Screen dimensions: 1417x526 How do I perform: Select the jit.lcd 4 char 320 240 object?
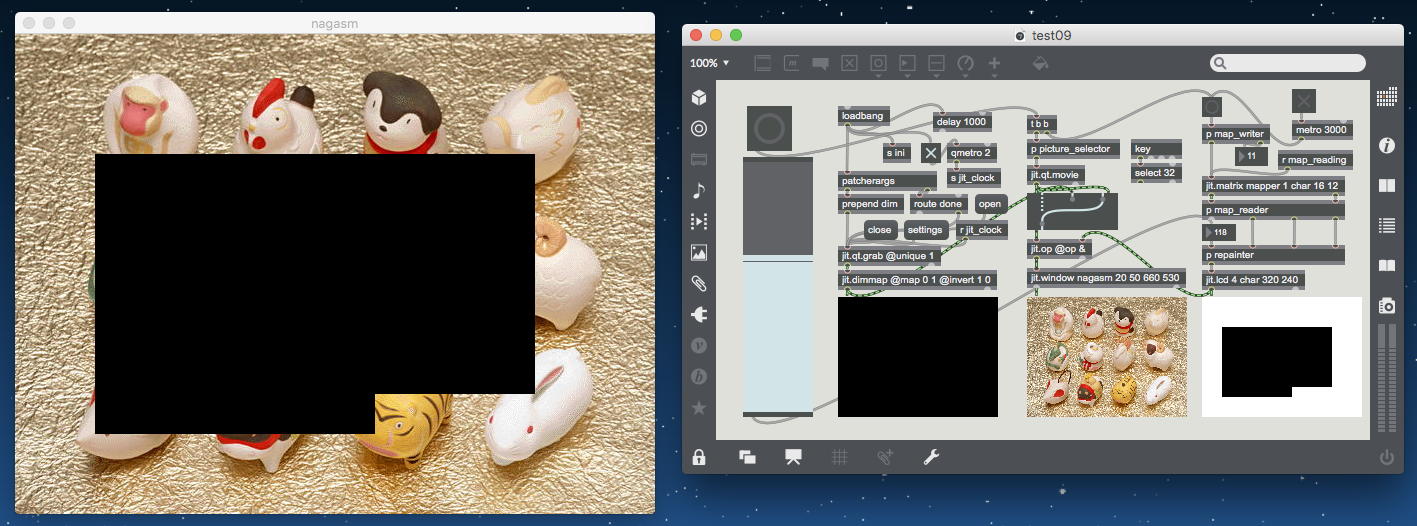pos(1253,280)
